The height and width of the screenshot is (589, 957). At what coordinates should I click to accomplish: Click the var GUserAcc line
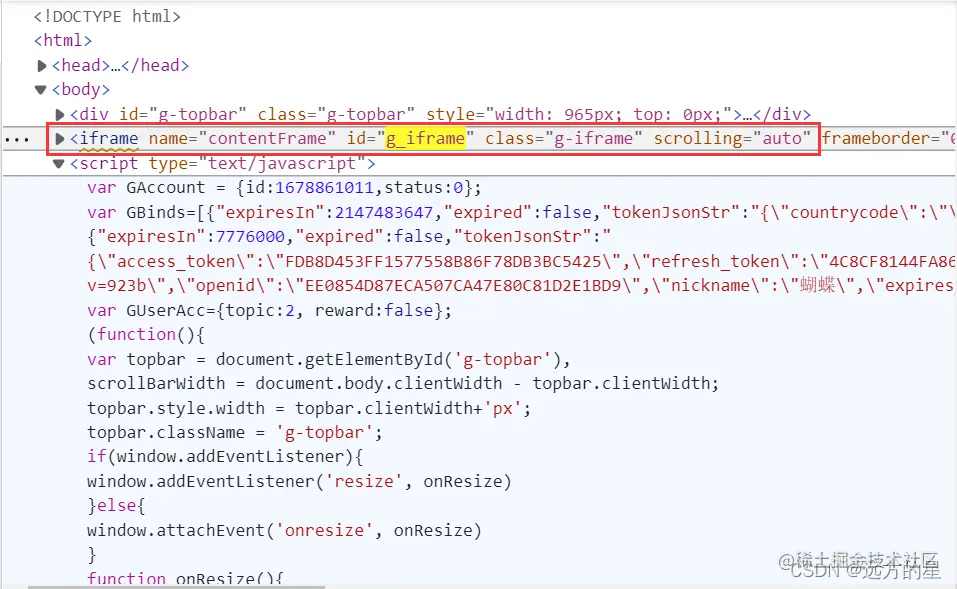[x=269, y=310]
